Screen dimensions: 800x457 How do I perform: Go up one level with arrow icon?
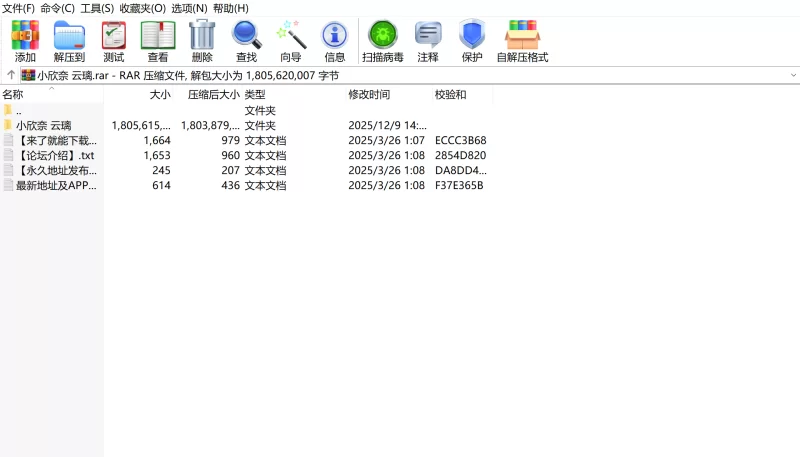click(11, 75)
